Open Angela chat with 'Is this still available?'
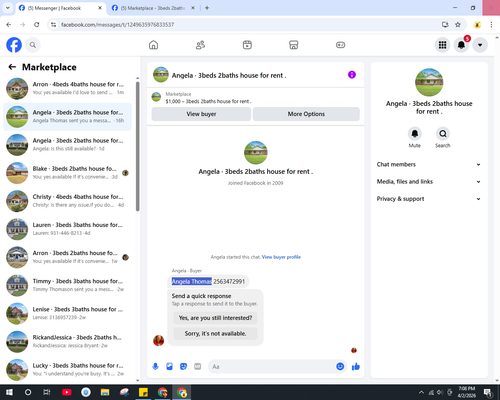 pyautogui.click(x=67, y=145)
